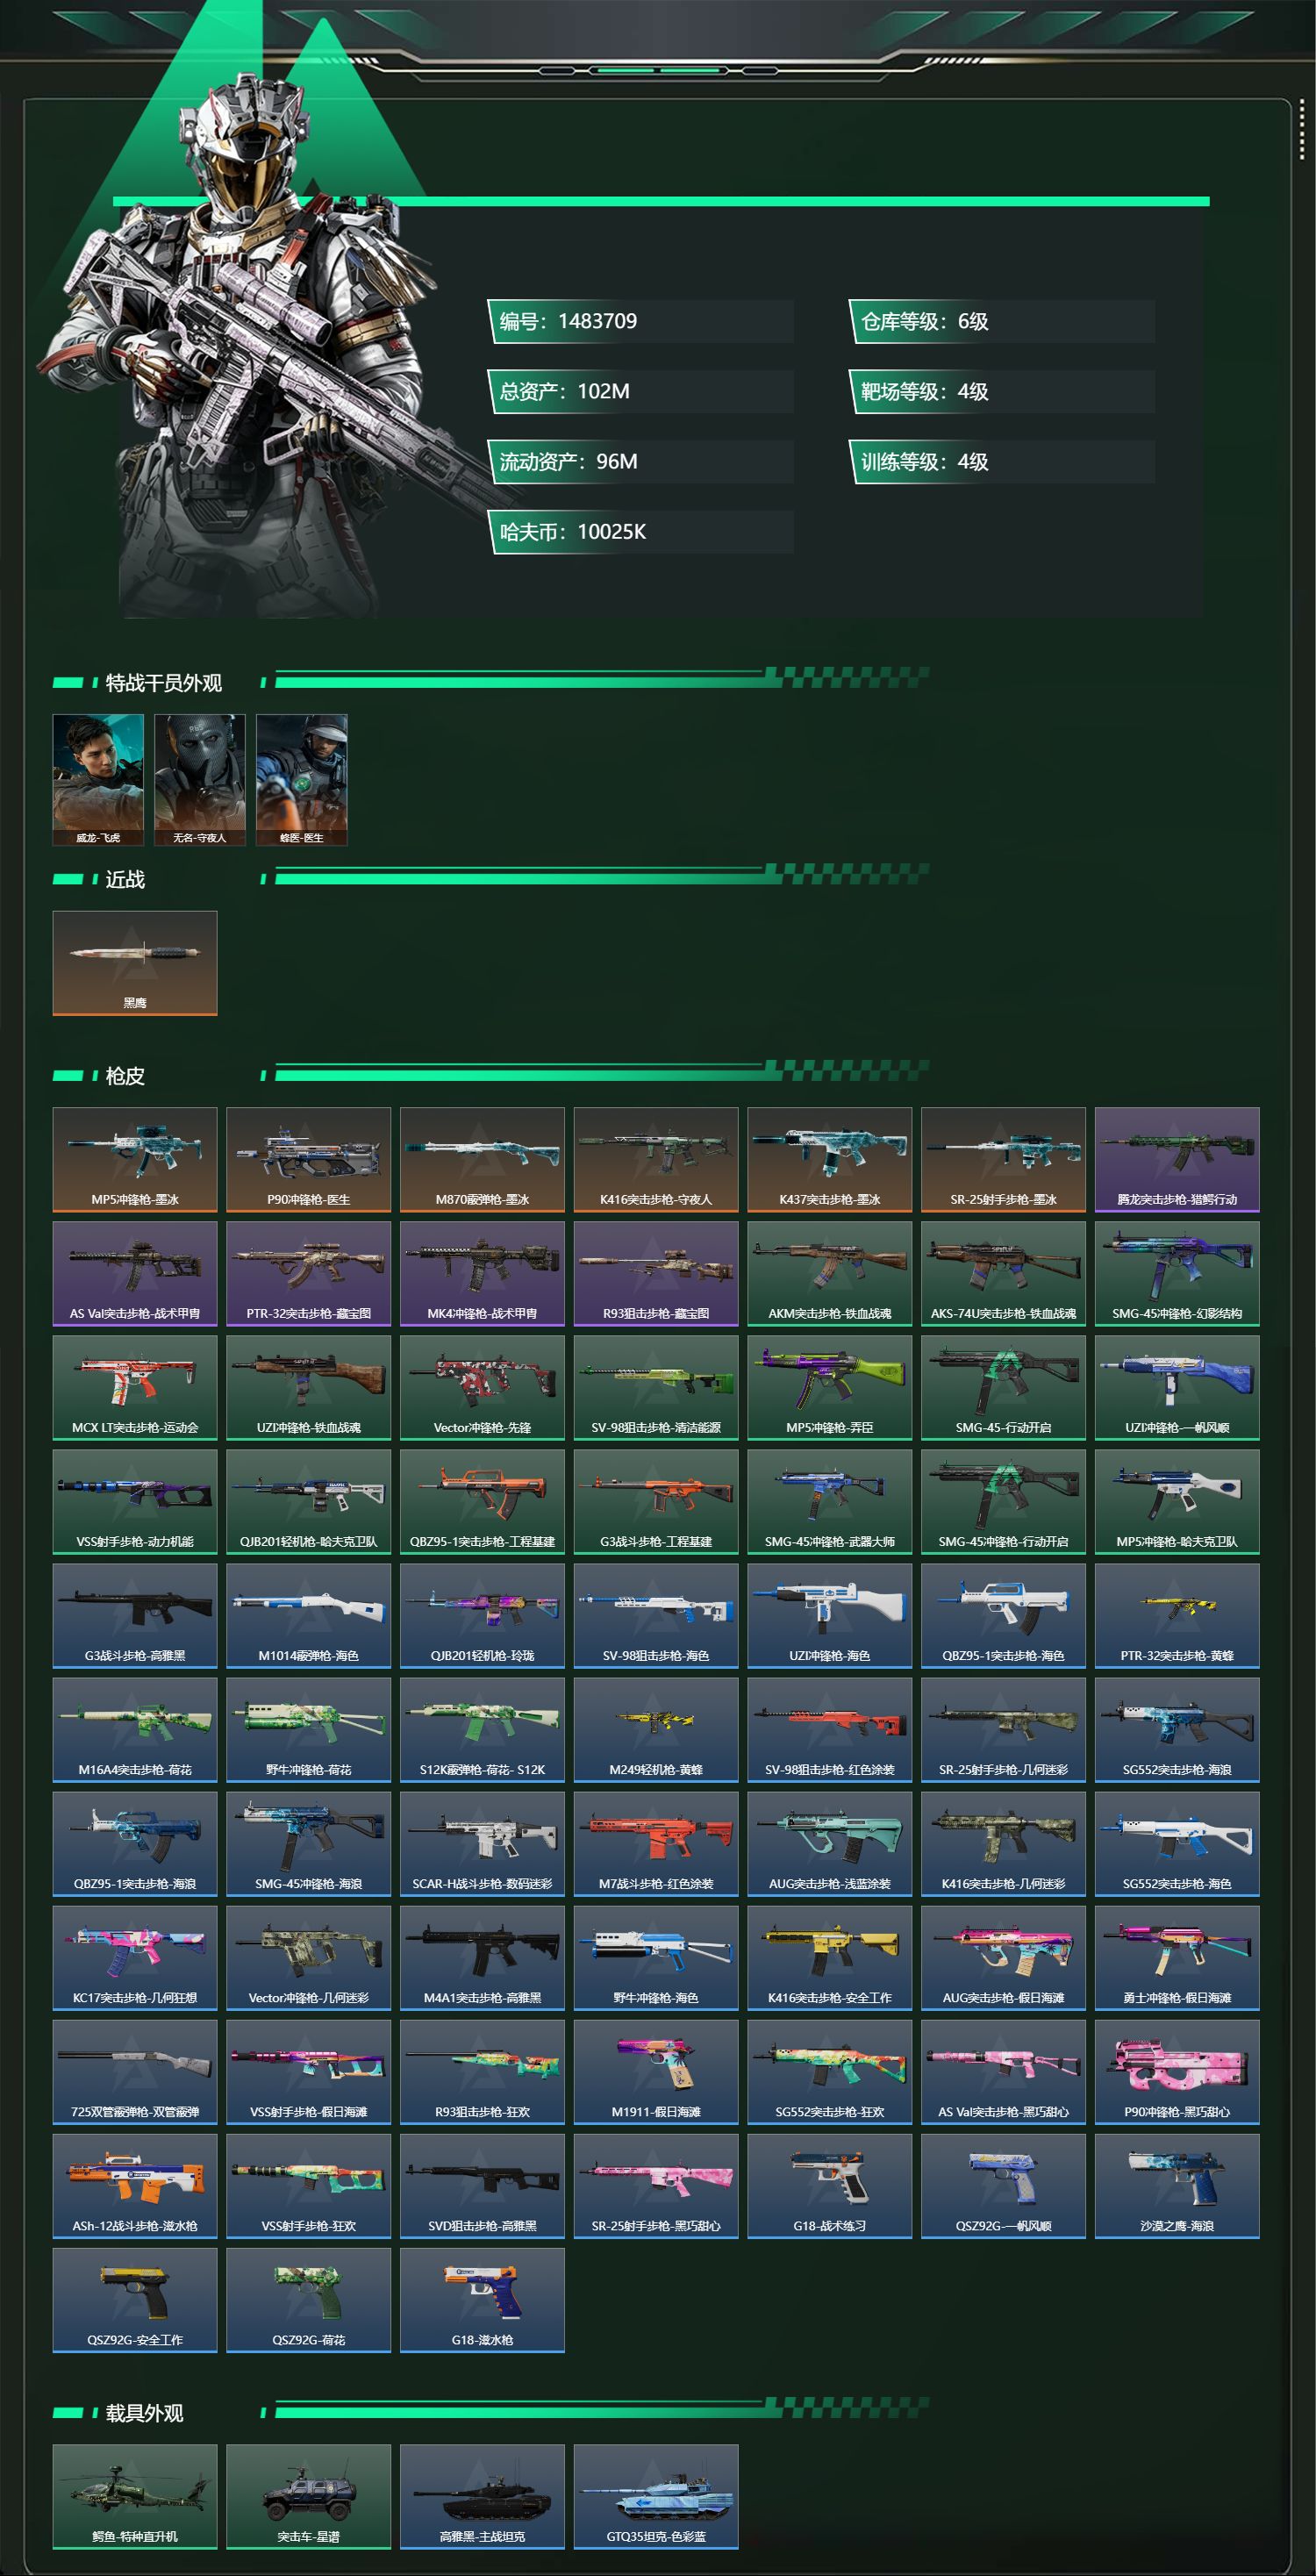Viewport: 1316px width, 2576px height.
Task: Click the 哈夫币 10025K balance field
Action: 641,532
